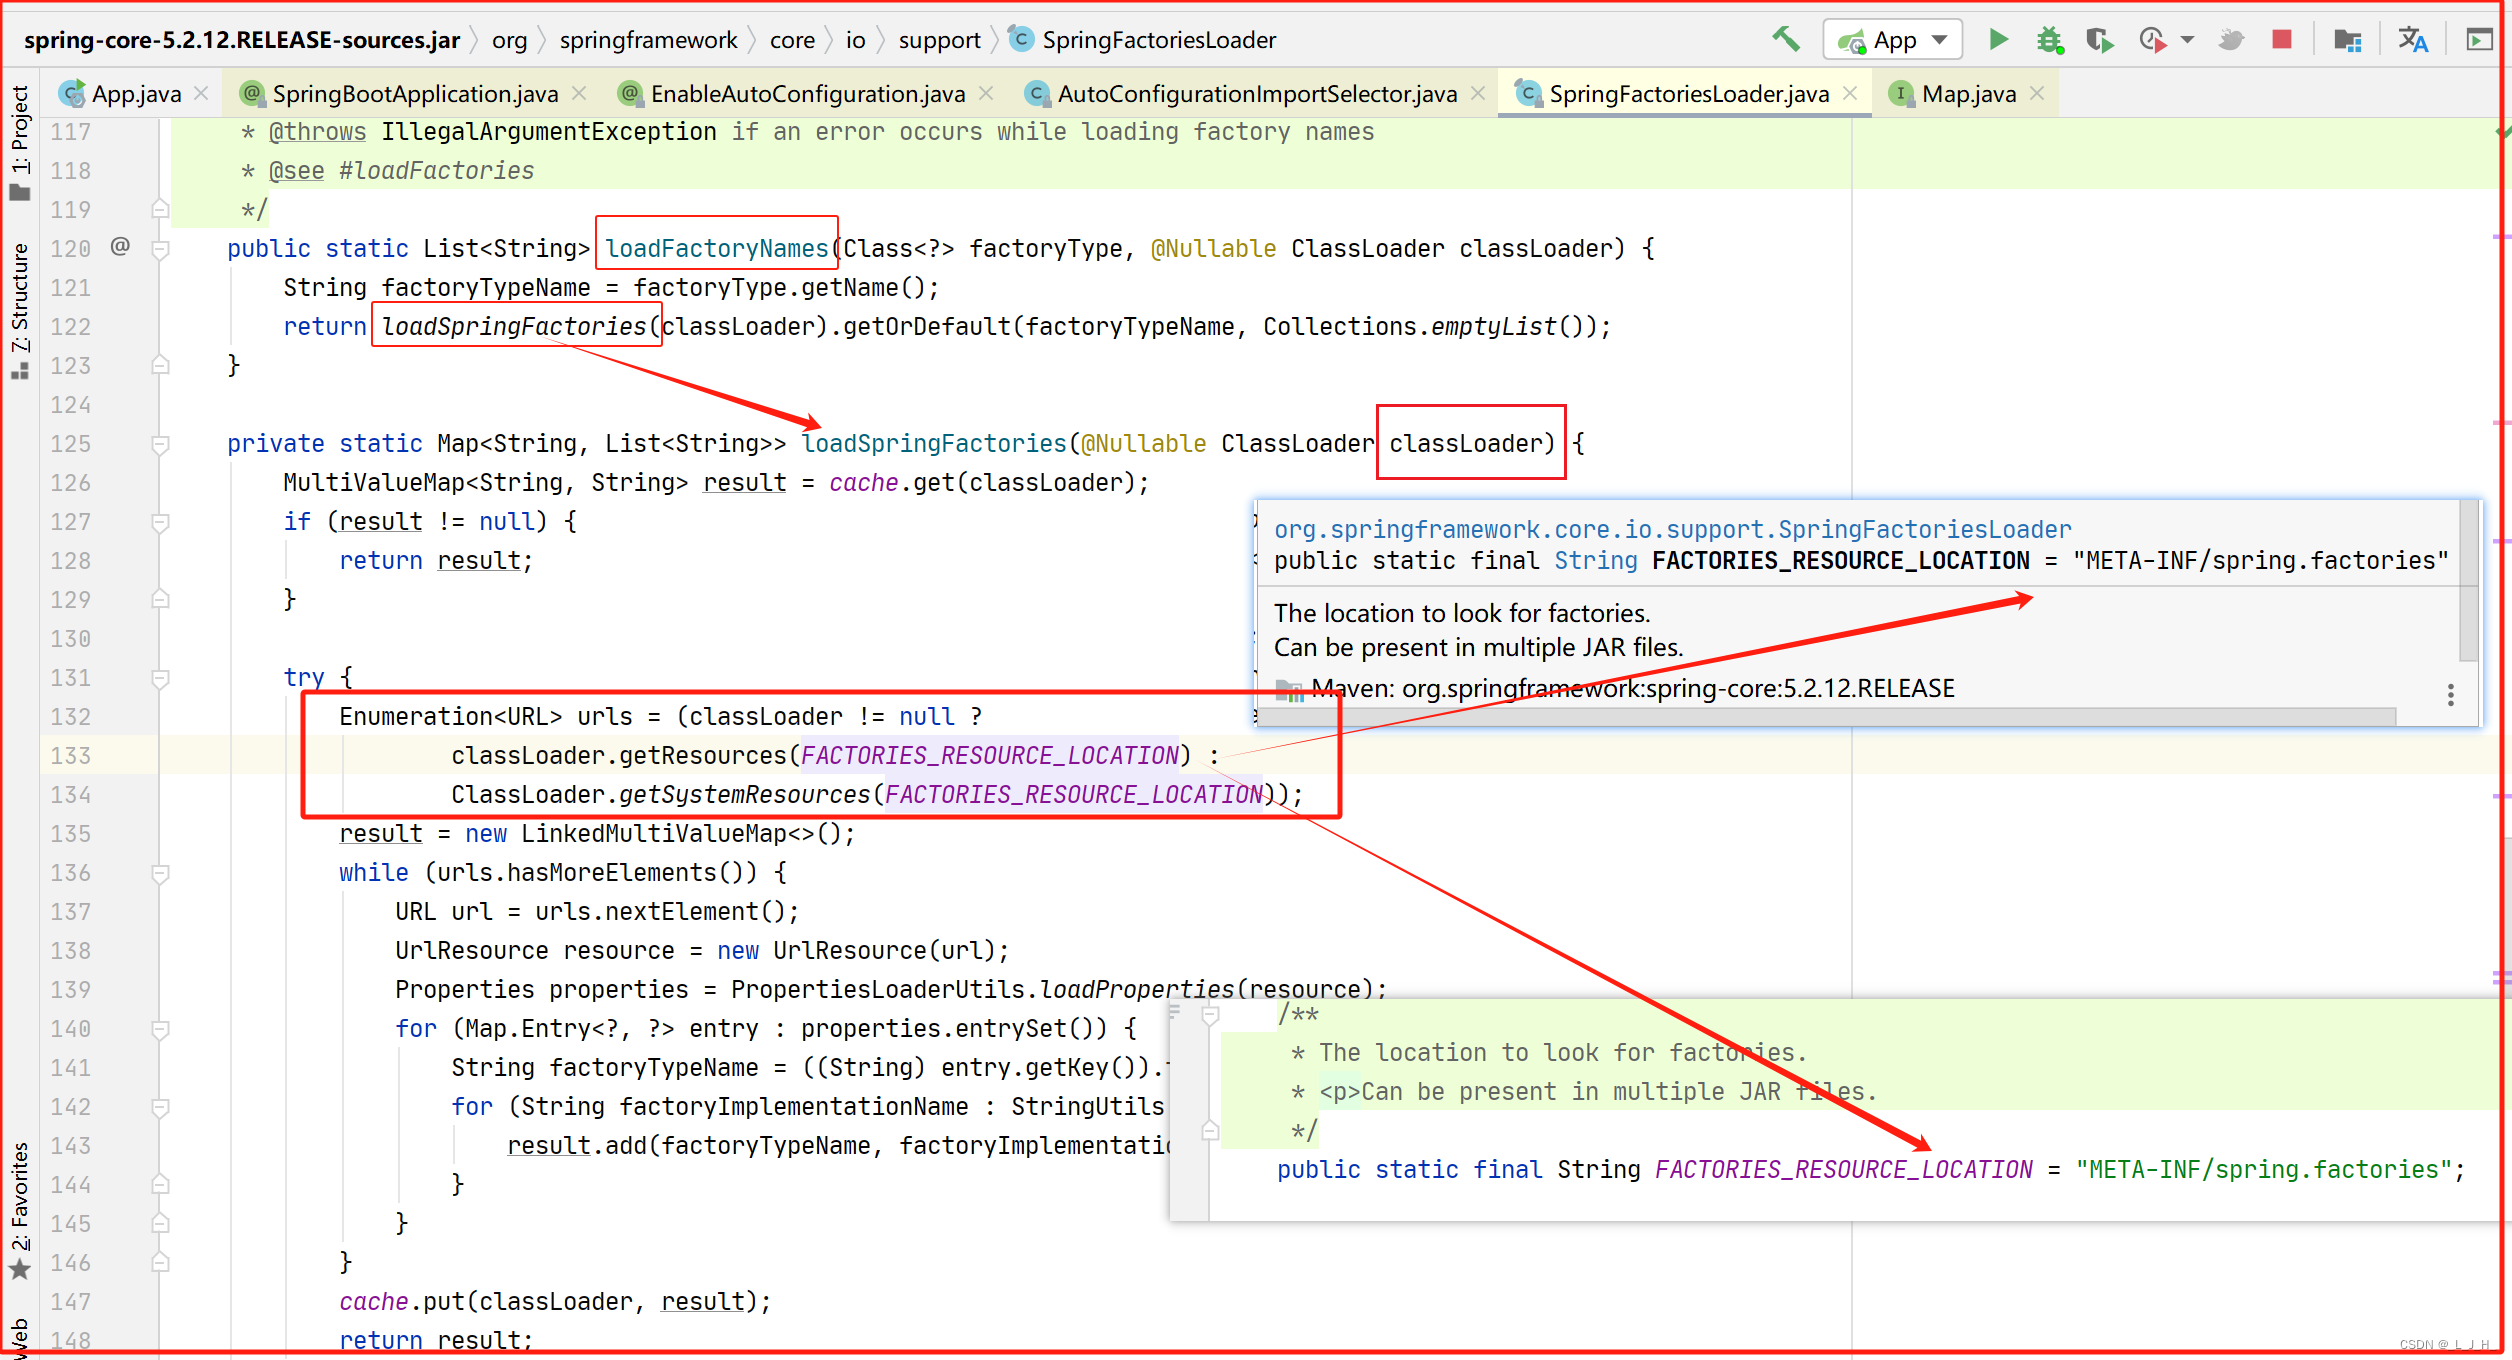Click spring-core jar breadcrumb
Viewport: 2512px width, 1360px height.
click(x=242, y=40)
